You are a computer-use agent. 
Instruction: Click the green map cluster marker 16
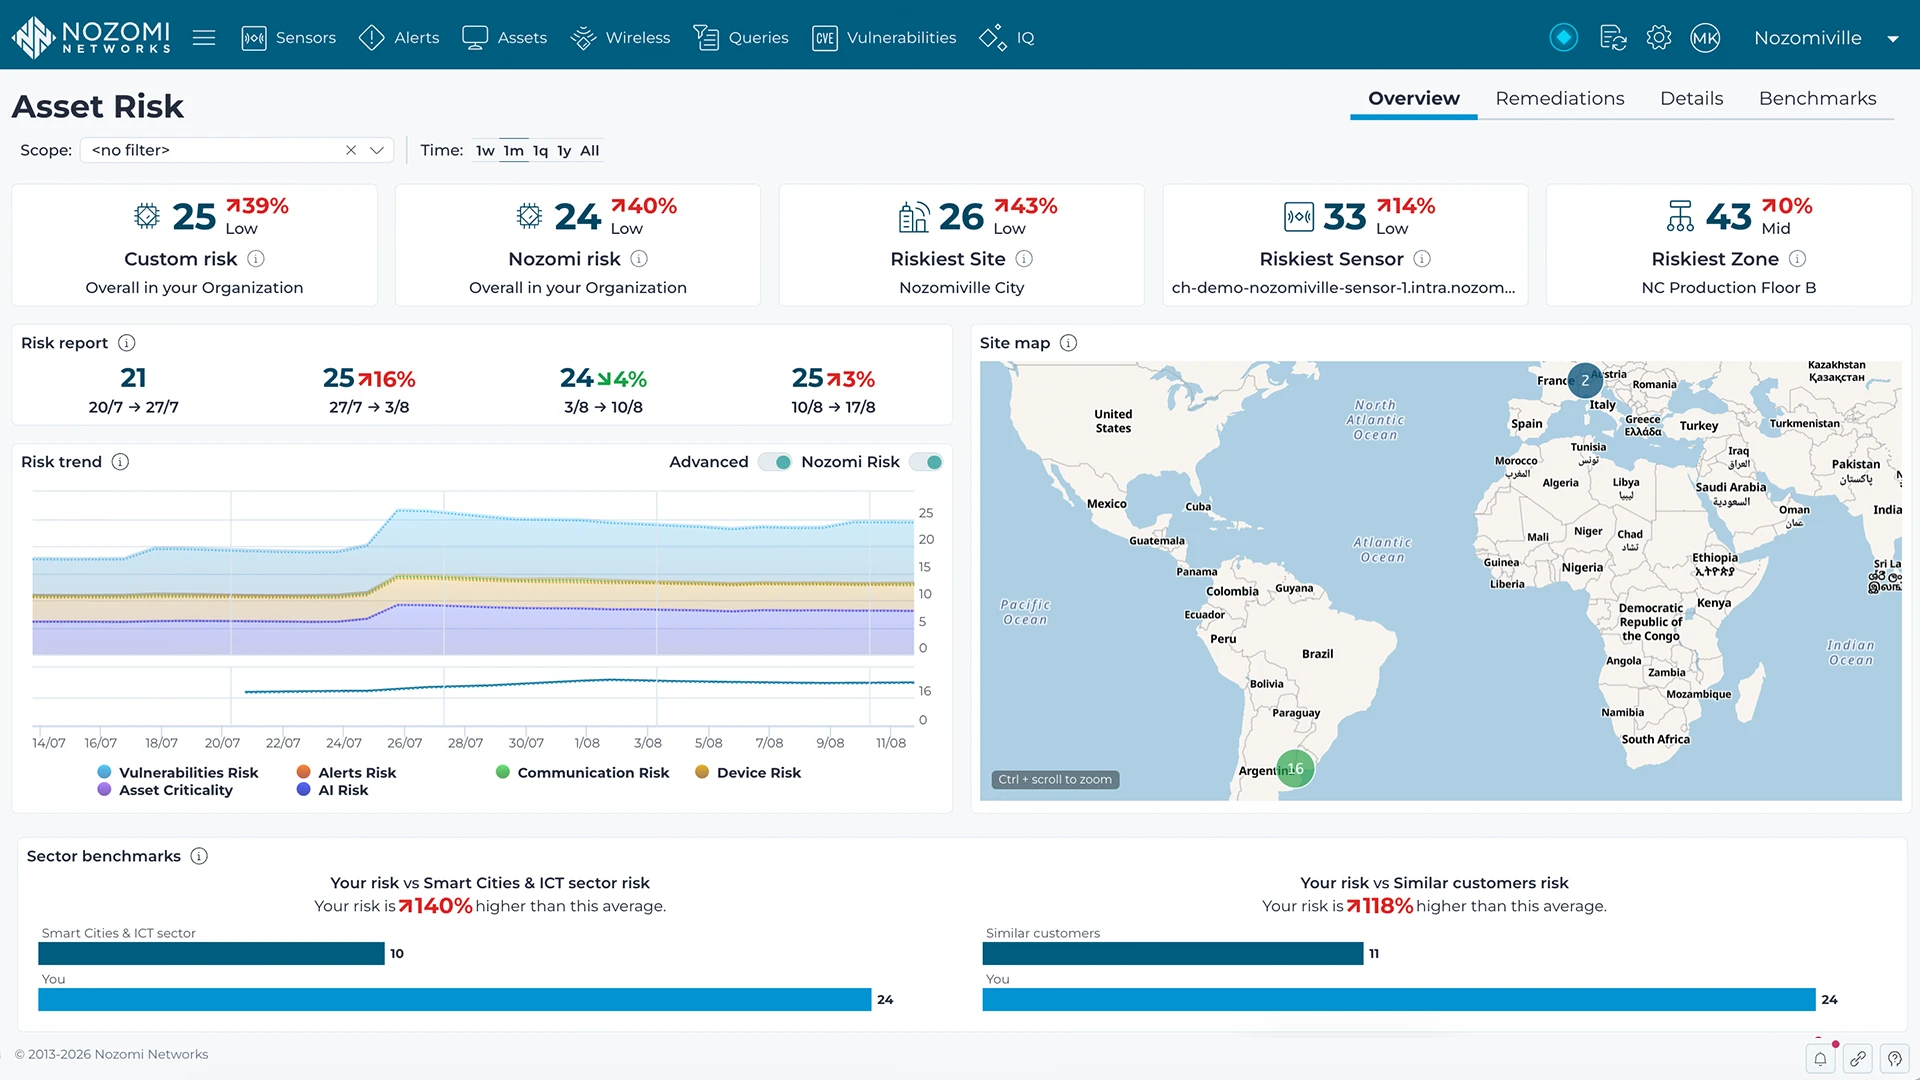tap(1296, 769)
